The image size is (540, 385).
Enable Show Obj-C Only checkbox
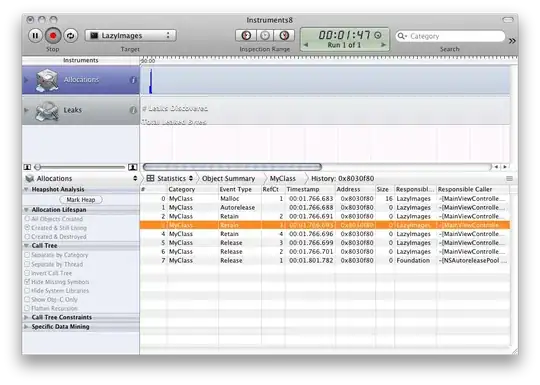[x=27, y=300]
